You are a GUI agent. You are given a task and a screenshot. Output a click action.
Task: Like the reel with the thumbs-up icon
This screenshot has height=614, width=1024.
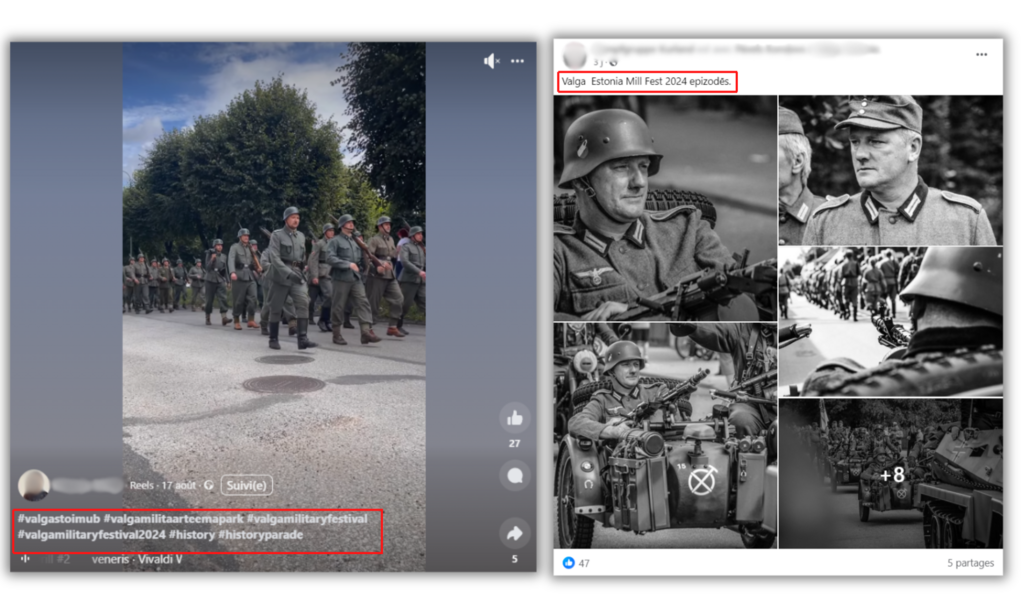[514, 418]
